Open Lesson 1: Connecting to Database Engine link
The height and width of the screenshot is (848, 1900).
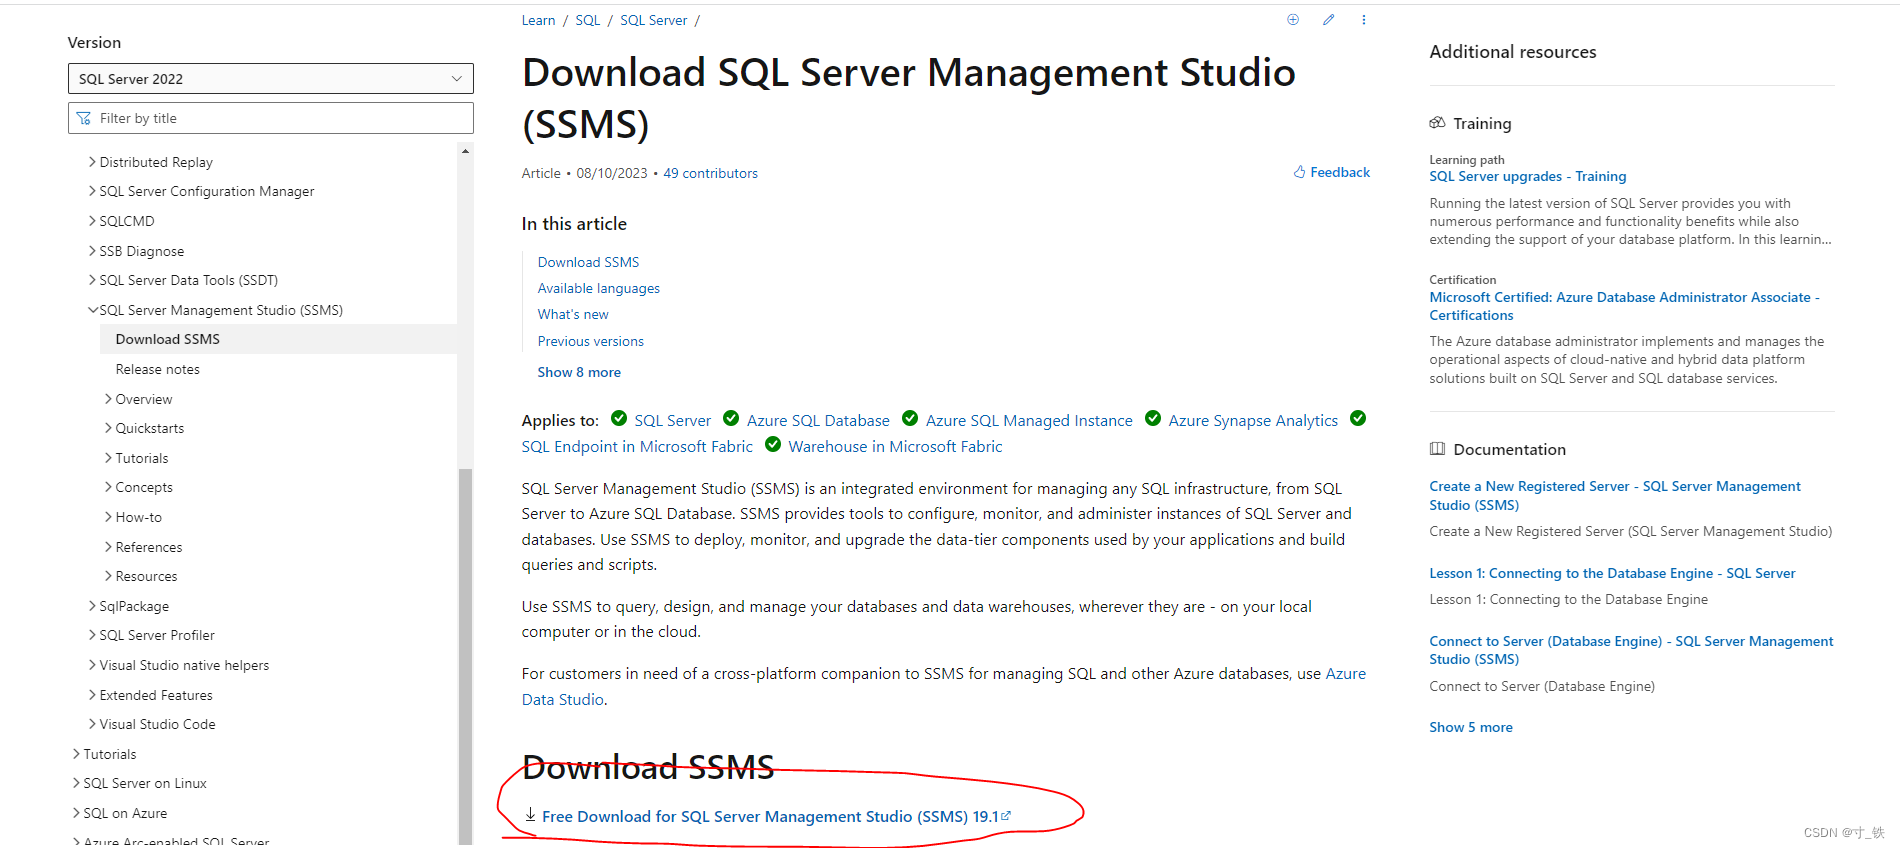1612,573
